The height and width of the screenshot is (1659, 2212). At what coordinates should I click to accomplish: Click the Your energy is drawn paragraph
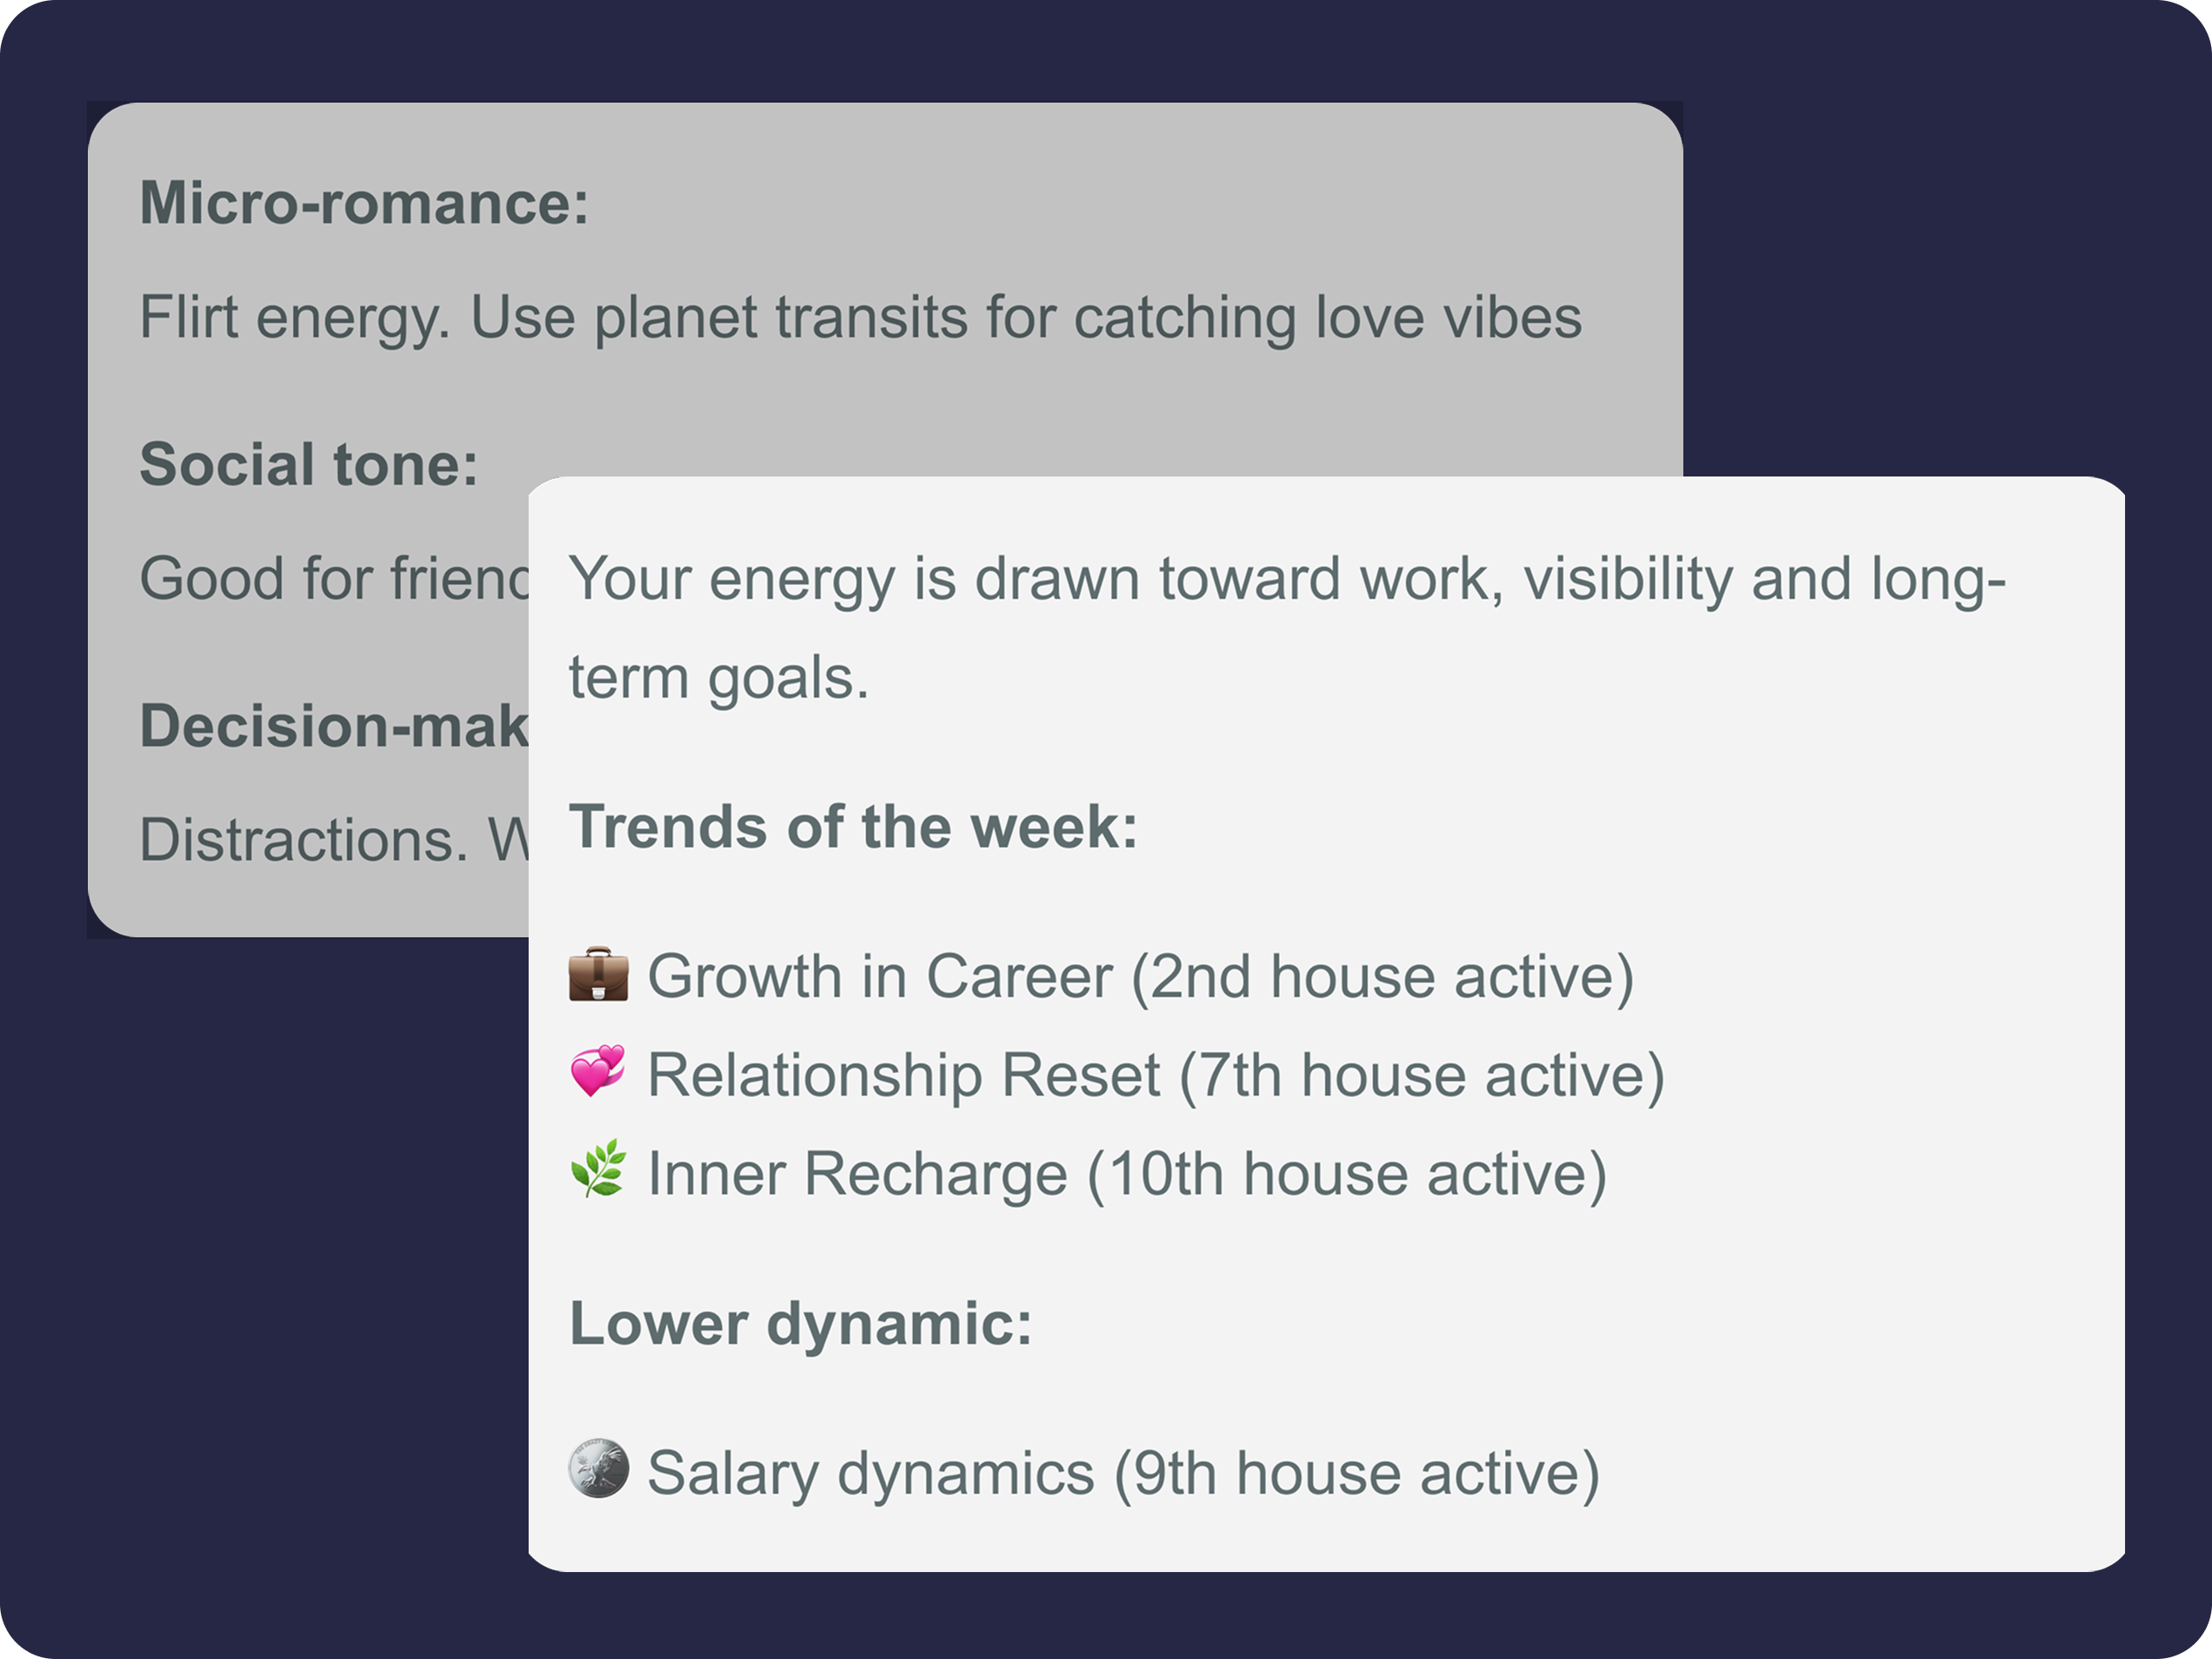click(1286, 579)
